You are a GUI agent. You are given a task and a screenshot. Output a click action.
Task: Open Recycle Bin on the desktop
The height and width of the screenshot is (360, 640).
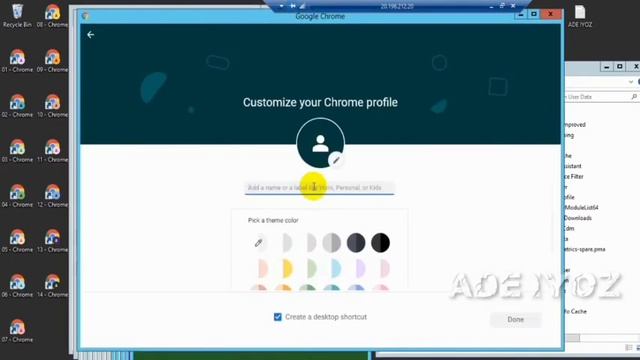point(17,16)
